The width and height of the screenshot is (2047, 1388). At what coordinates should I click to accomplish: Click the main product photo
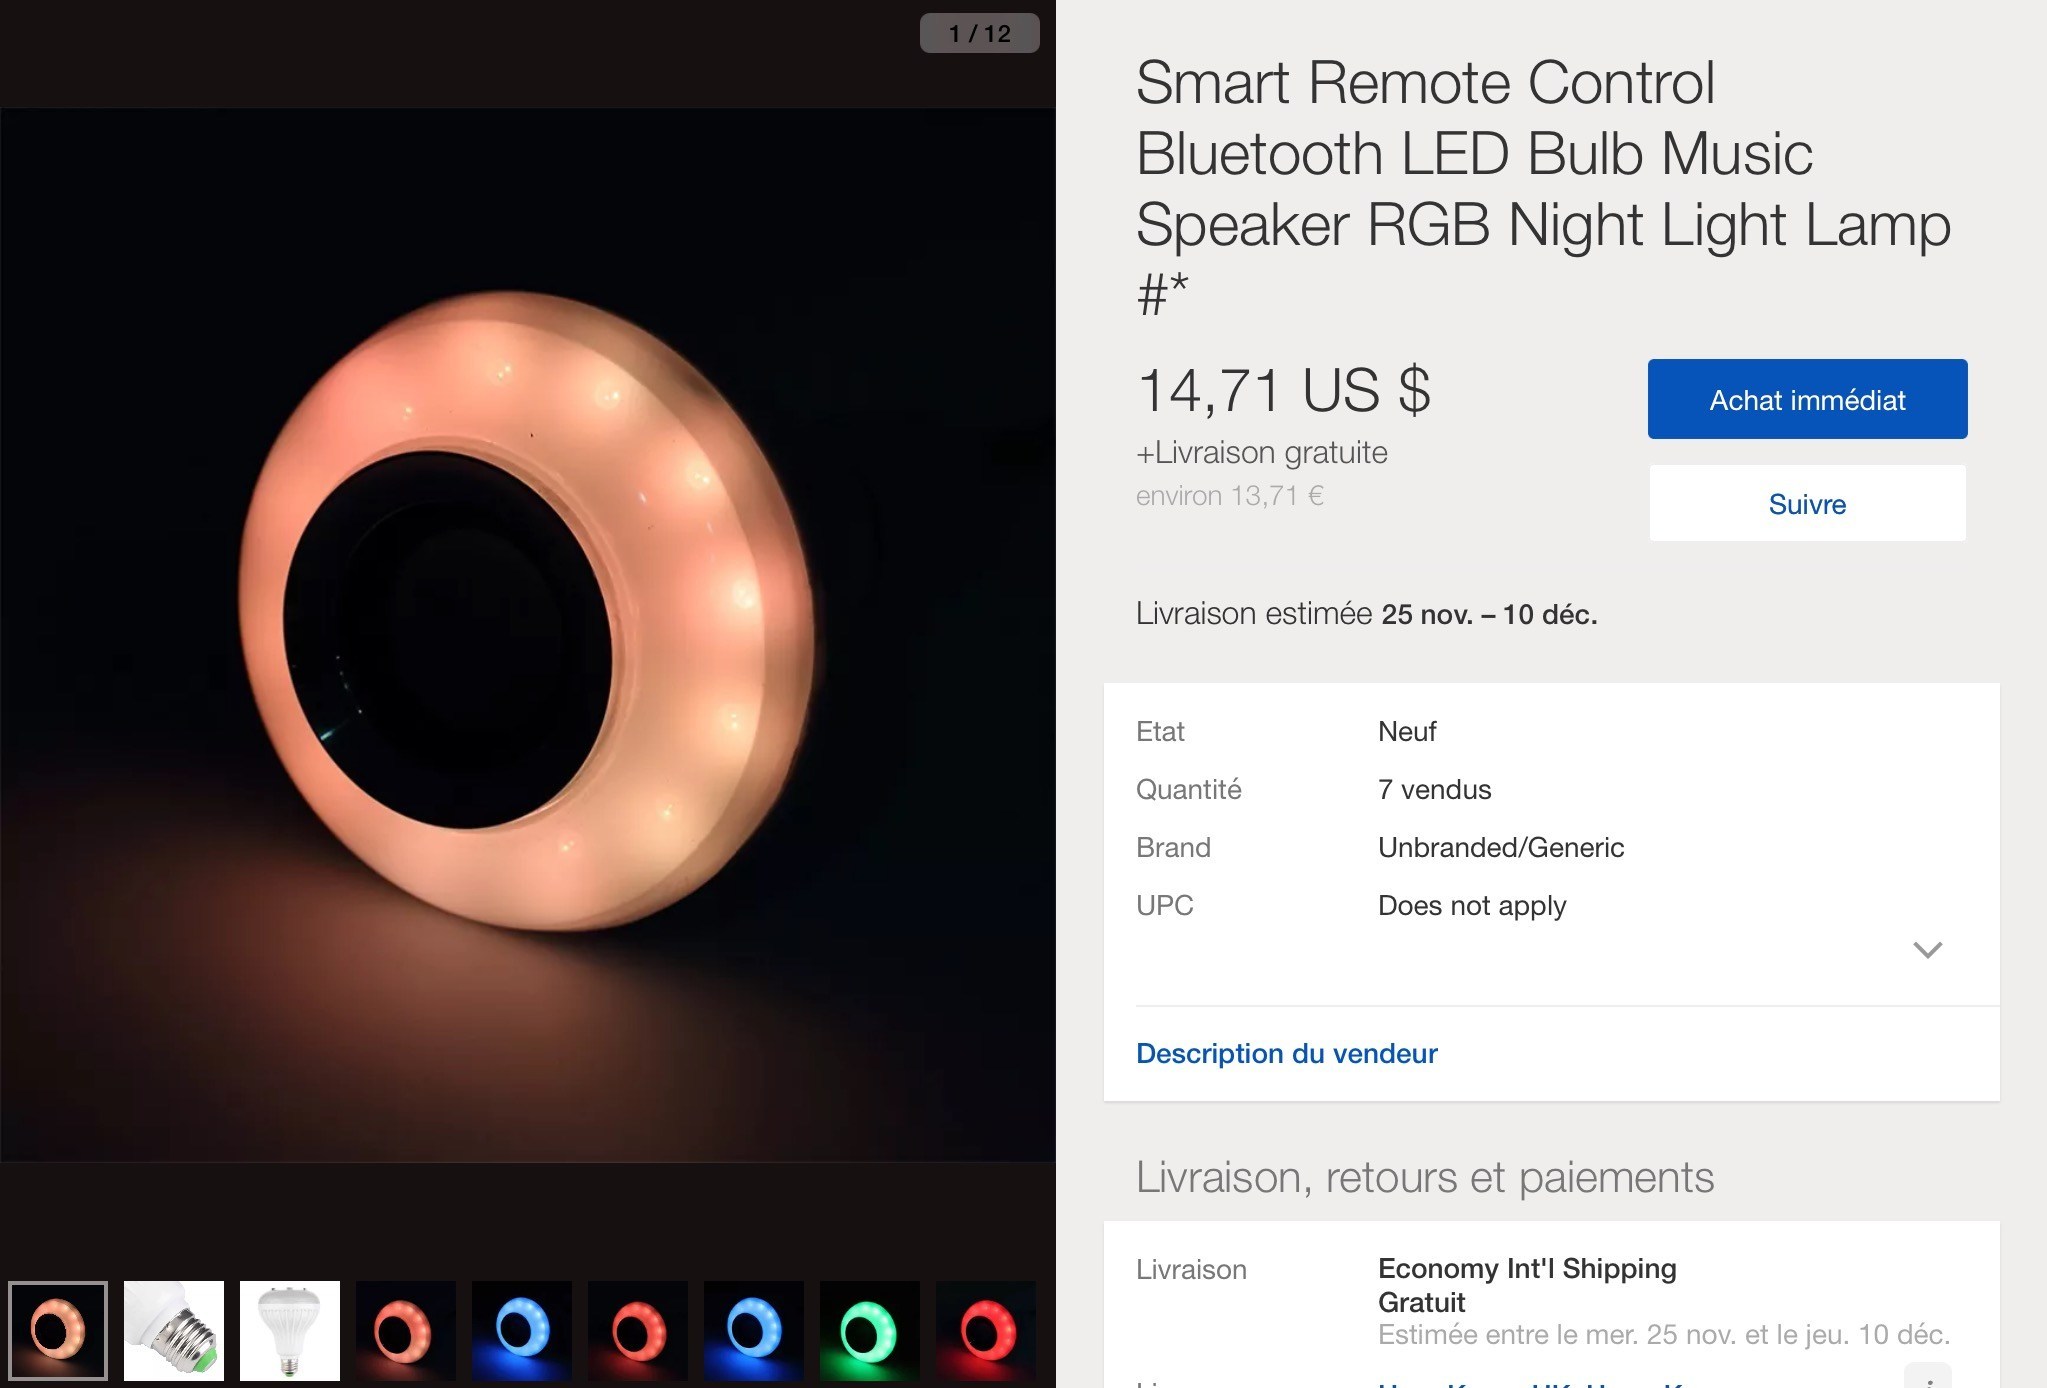pos(528,635)
